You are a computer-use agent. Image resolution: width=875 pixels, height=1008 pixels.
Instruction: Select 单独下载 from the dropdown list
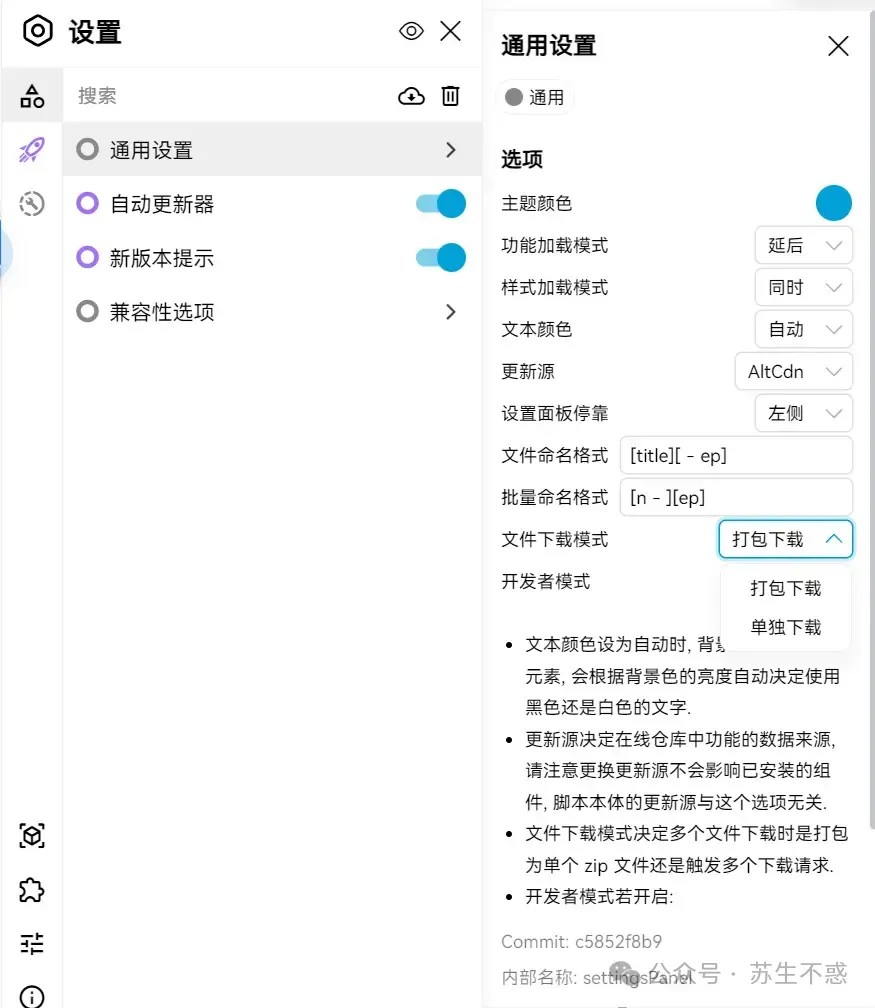[786, 627]
